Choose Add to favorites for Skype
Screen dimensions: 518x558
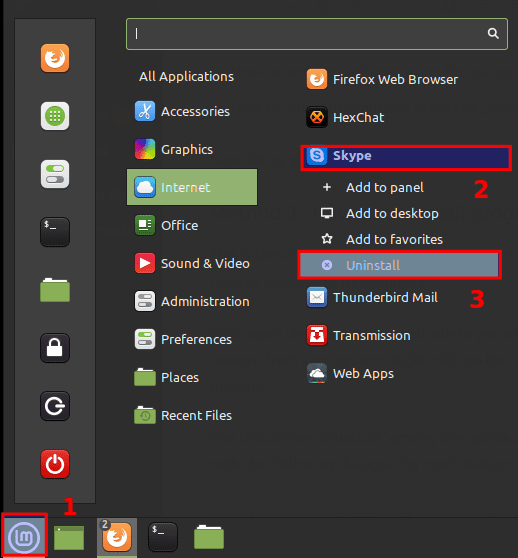point(382,239)
